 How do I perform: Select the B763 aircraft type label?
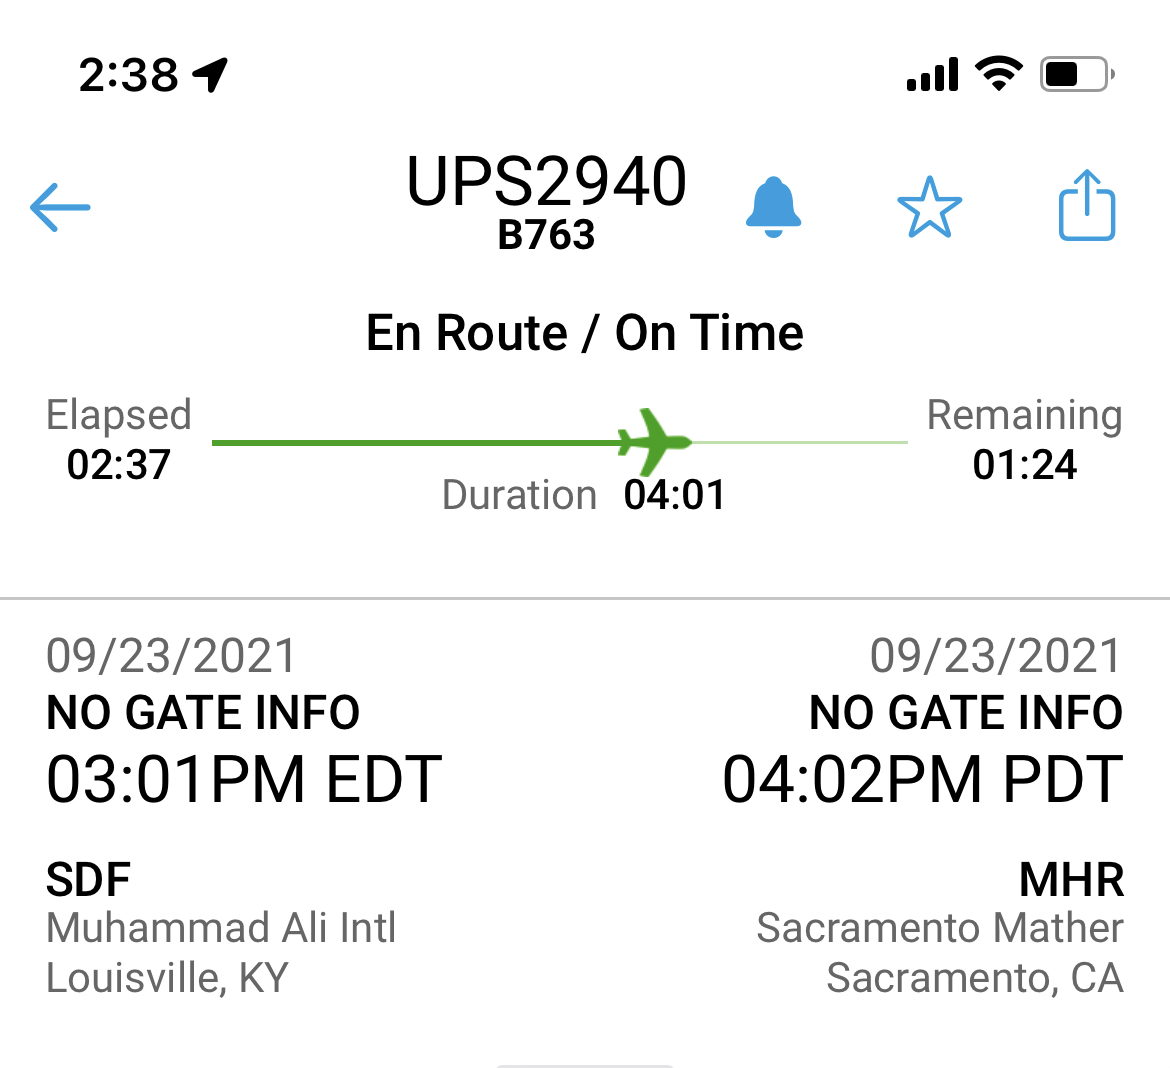pos(546,235)
